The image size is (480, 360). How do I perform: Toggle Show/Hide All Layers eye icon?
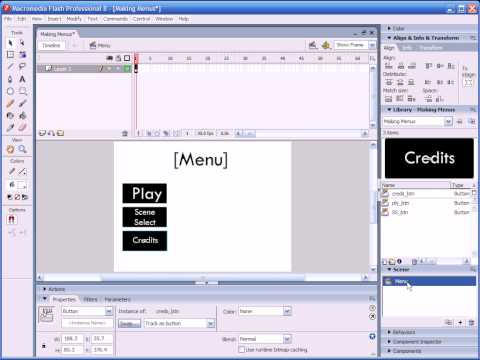[x=109, y=58]
